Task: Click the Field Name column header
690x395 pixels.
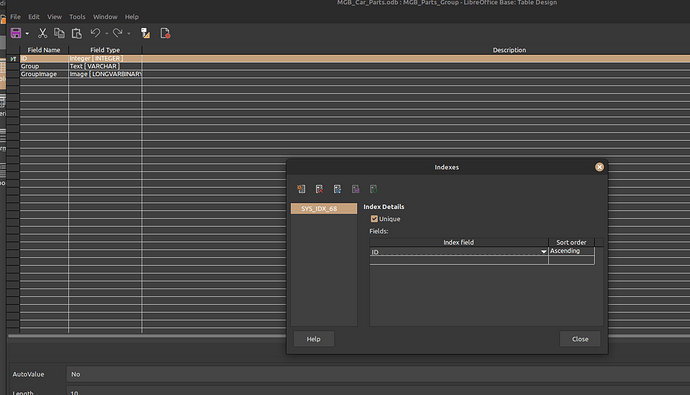Action: tap(44, 50)
